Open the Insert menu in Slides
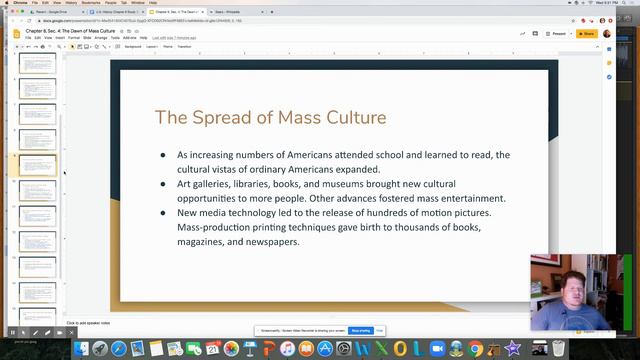640x360 pixels. 60,38
